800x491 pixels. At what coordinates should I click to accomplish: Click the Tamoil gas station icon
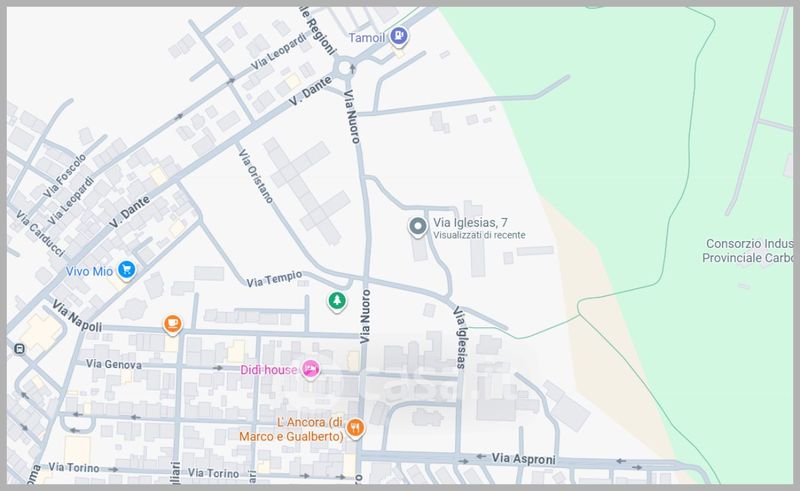tap(400, 37)
